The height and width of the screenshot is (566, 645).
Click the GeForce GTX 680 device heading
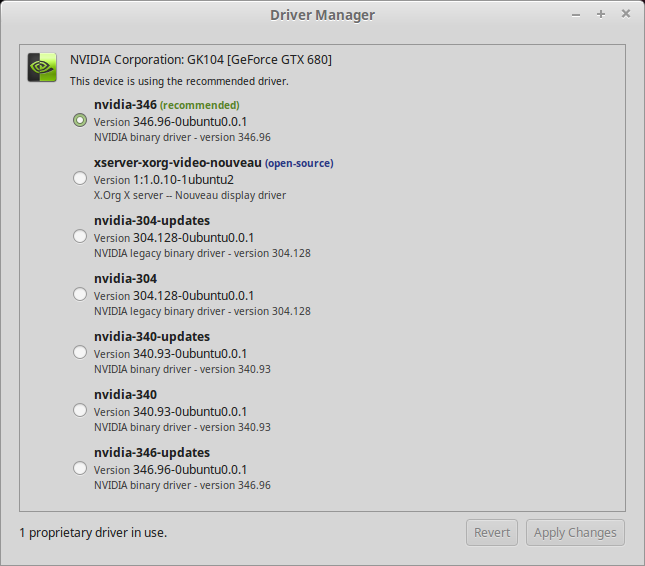[x=200, y=60]
